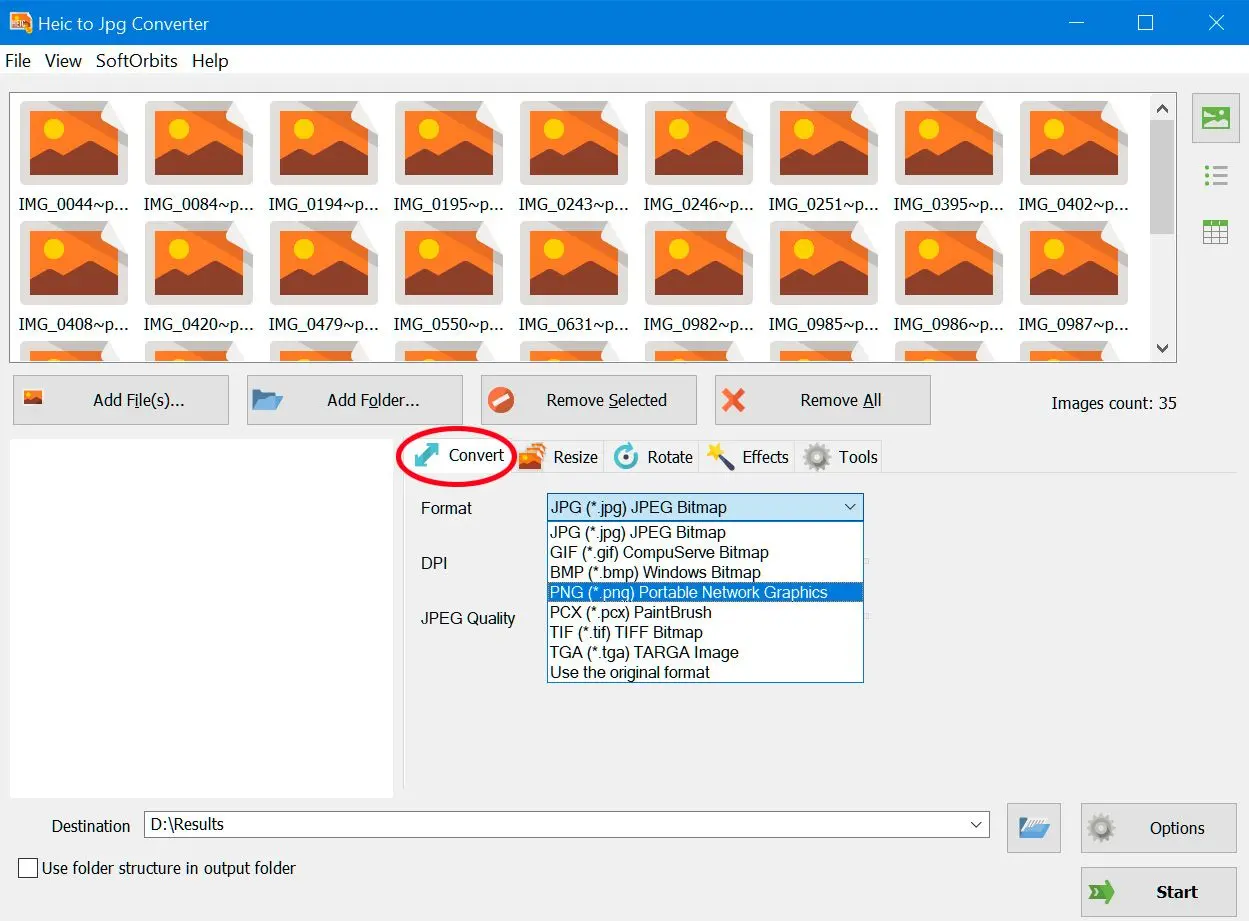Switch to table details view icon
This screenshot has width=1249, height=921.
pos(1215,232)
